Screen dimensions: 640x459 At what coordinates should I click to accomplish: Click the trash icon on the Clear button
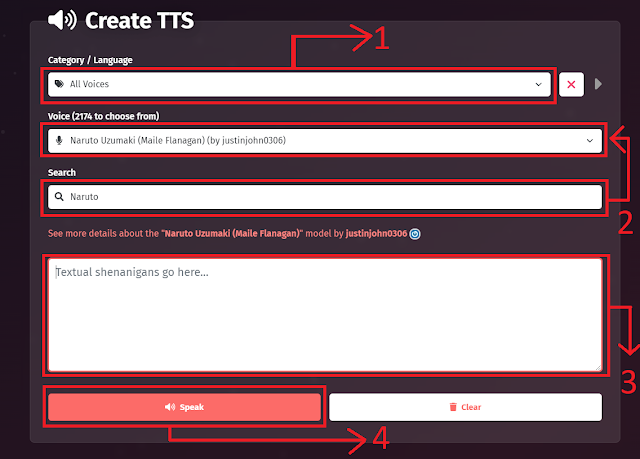coord(453,407)
